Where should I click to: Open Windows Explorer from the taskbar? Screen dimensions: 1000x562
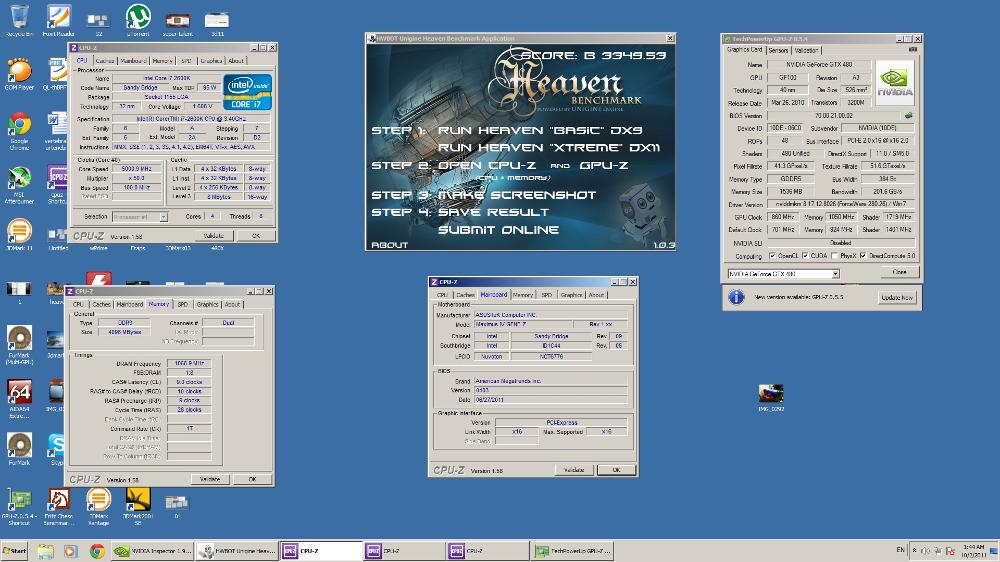point(45,551)
